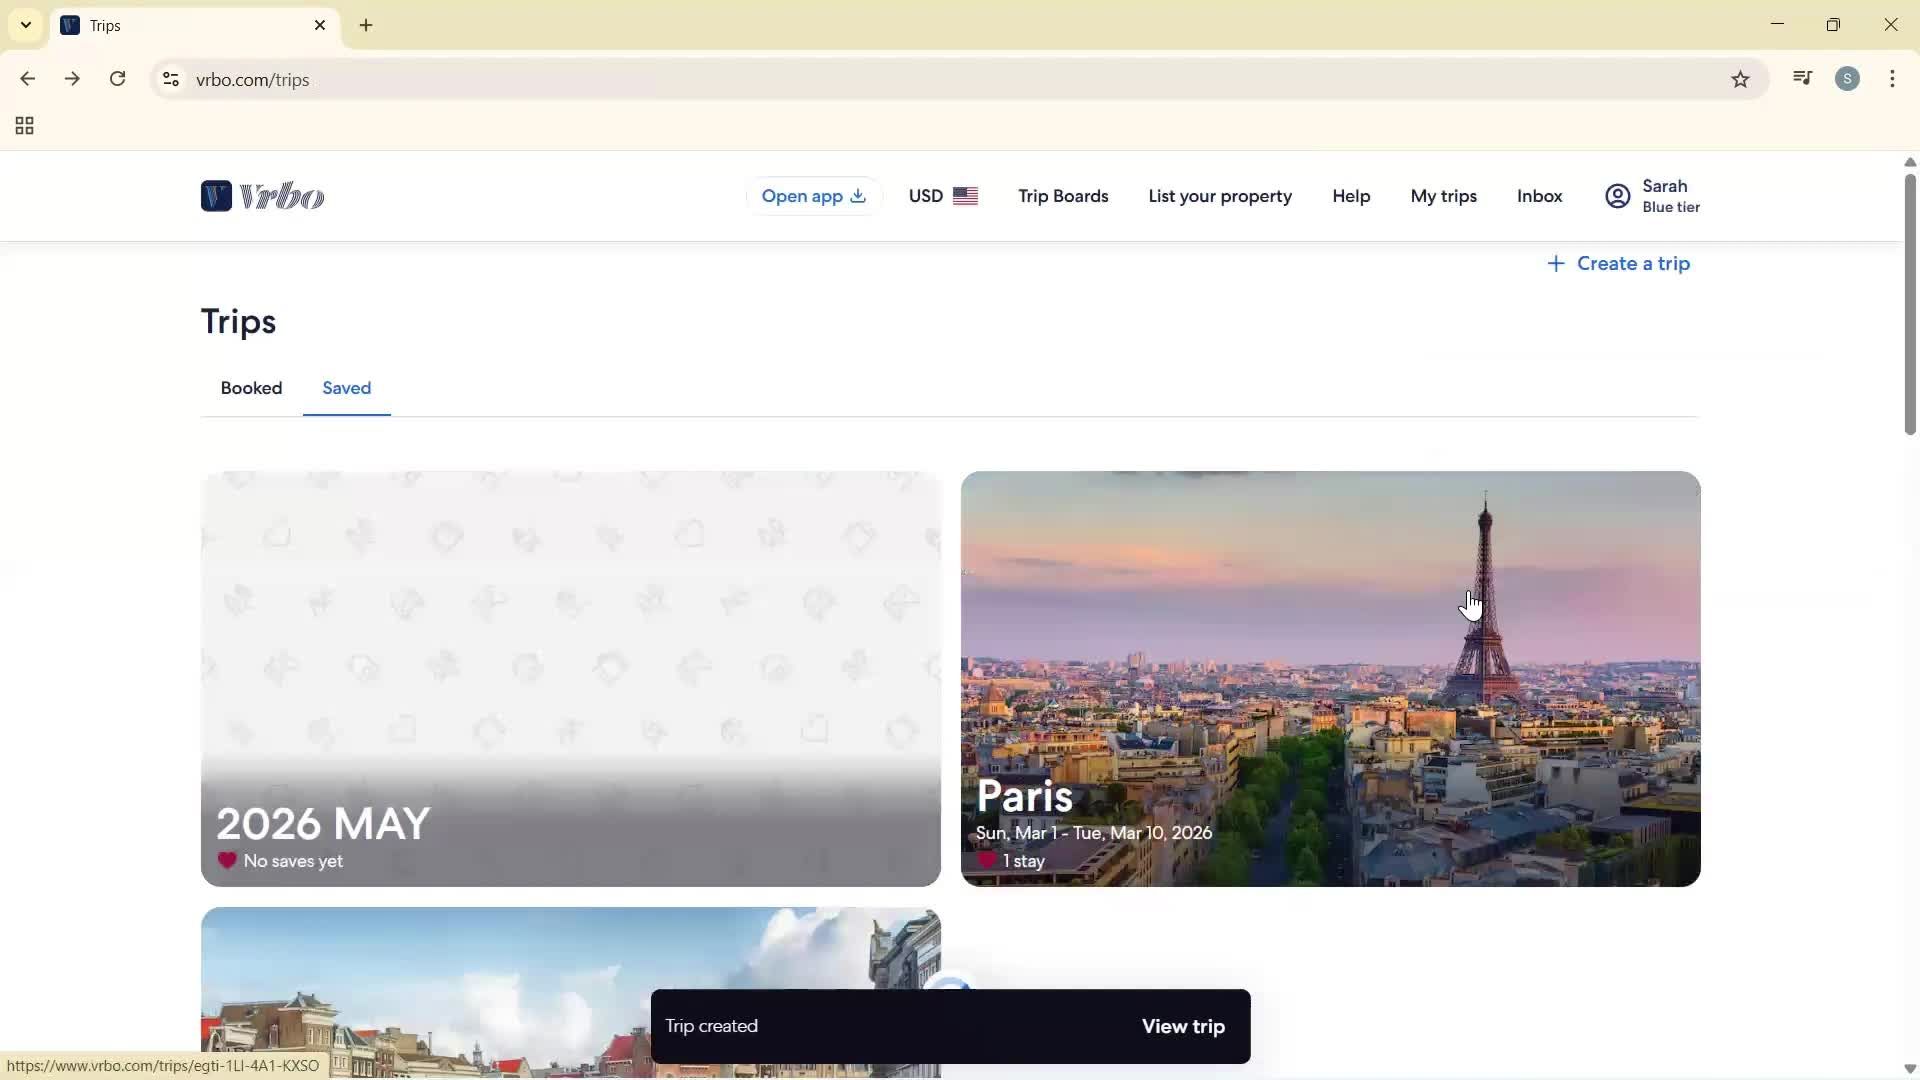
Task: Click View trip in the notification toast
Action: point(1183,1026)
